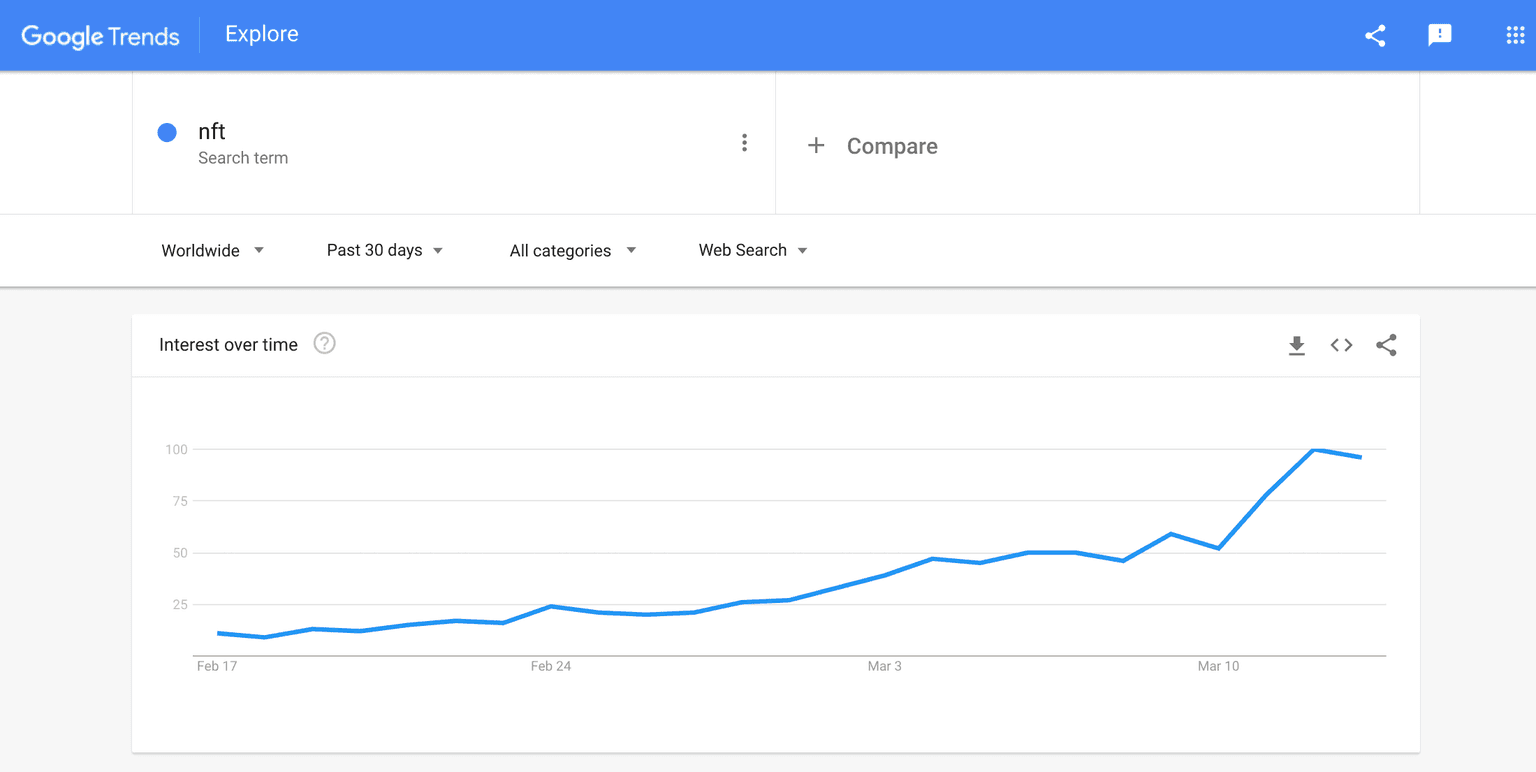Open the Web Search type dropdown
Screen dimensions: 1536x772
click(753, 251)
